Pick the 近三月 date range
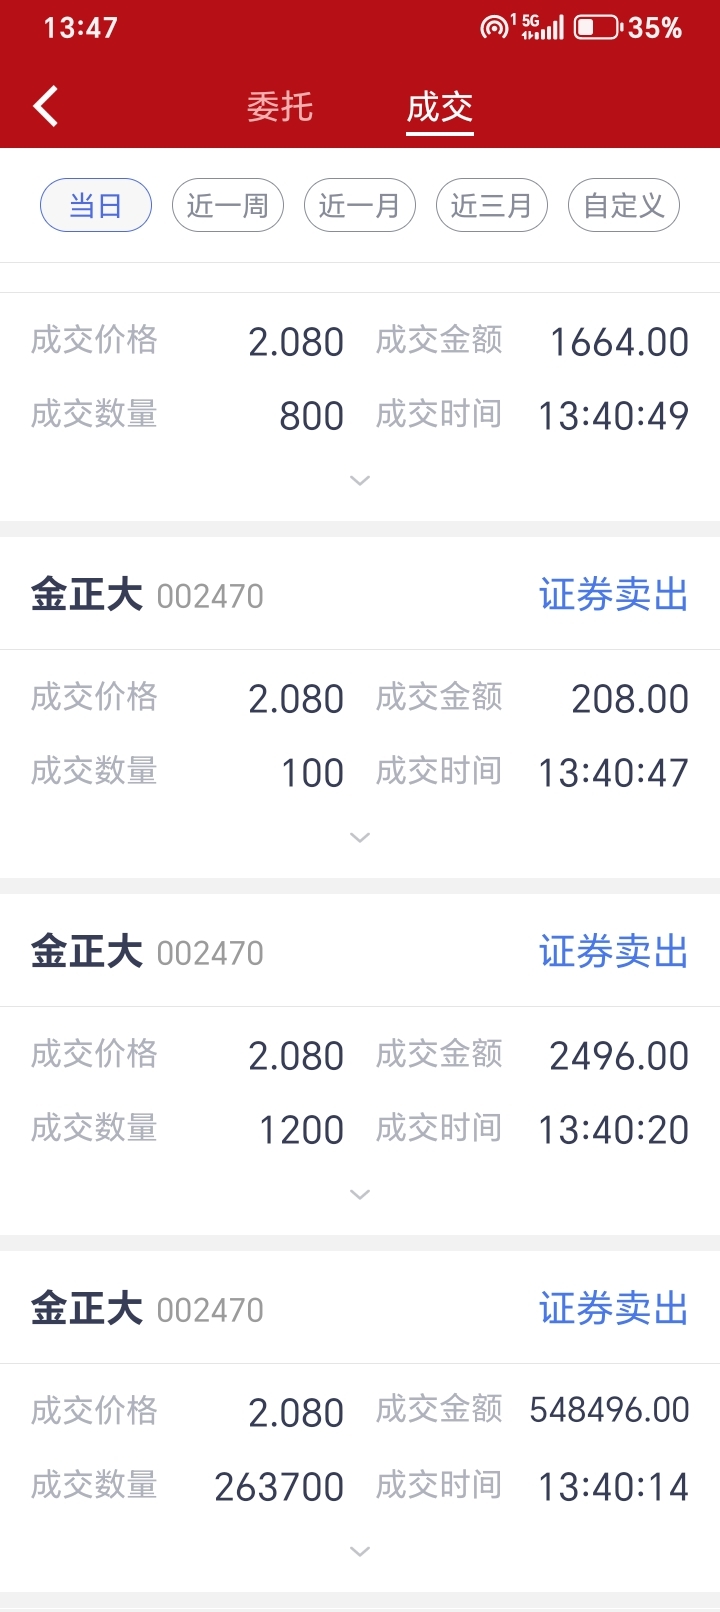720x1612 pixels. pos(492,205)
